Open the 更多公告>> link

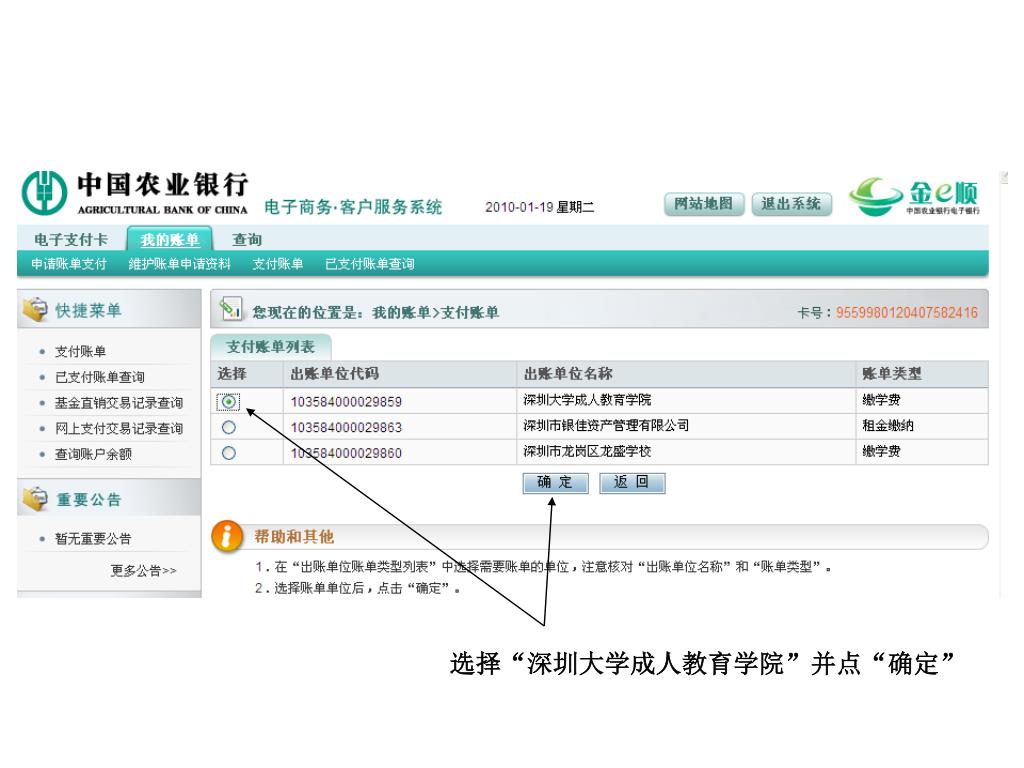[x=143, y=571]
